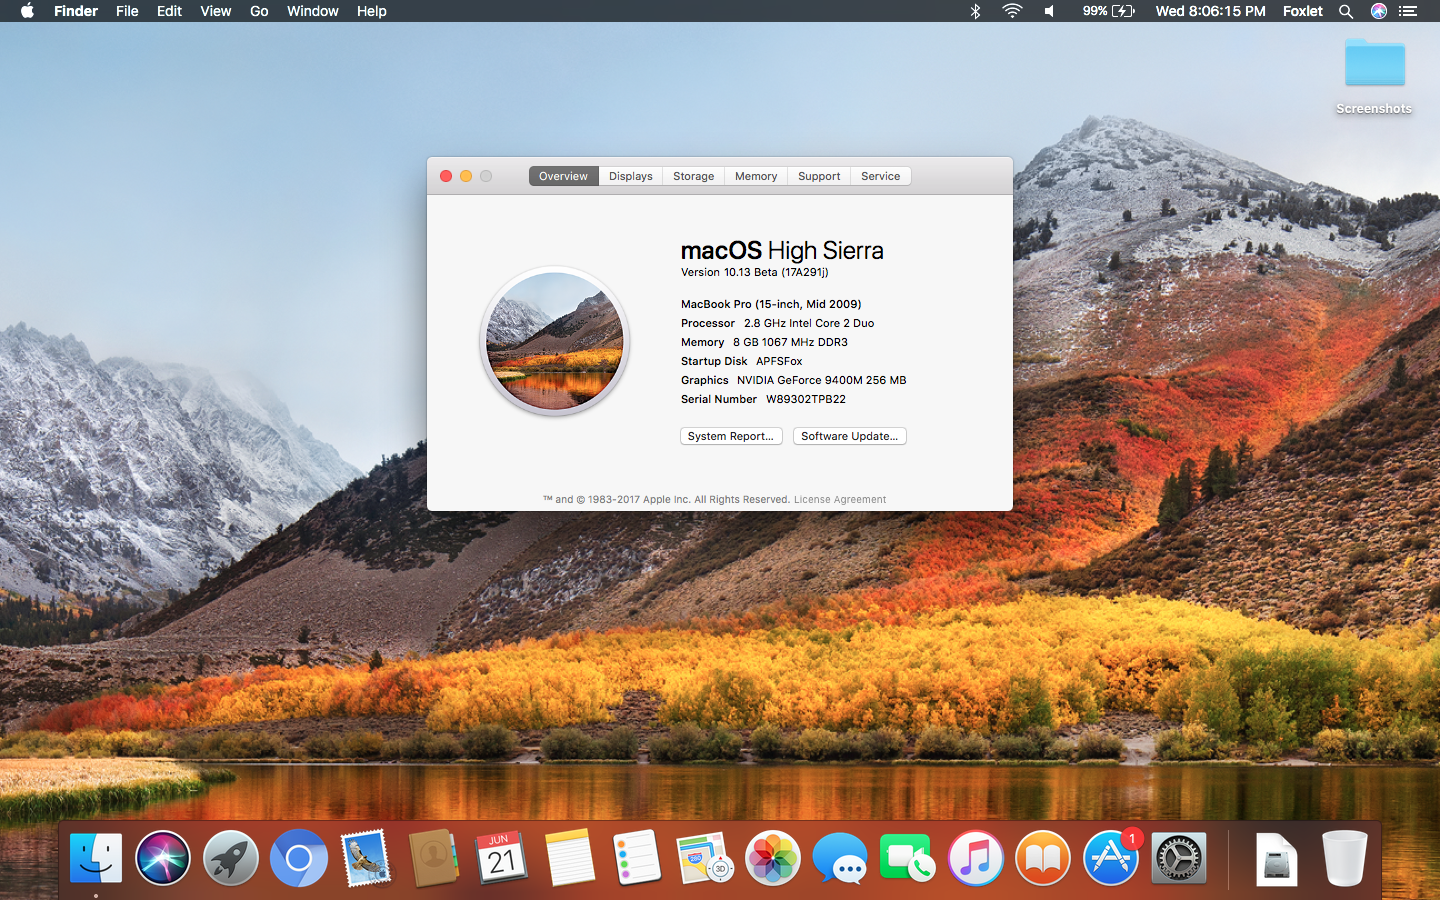Open System Preferences gear icon
Viewport: 1440px width, 900px height.
(x=1179, y=858)
